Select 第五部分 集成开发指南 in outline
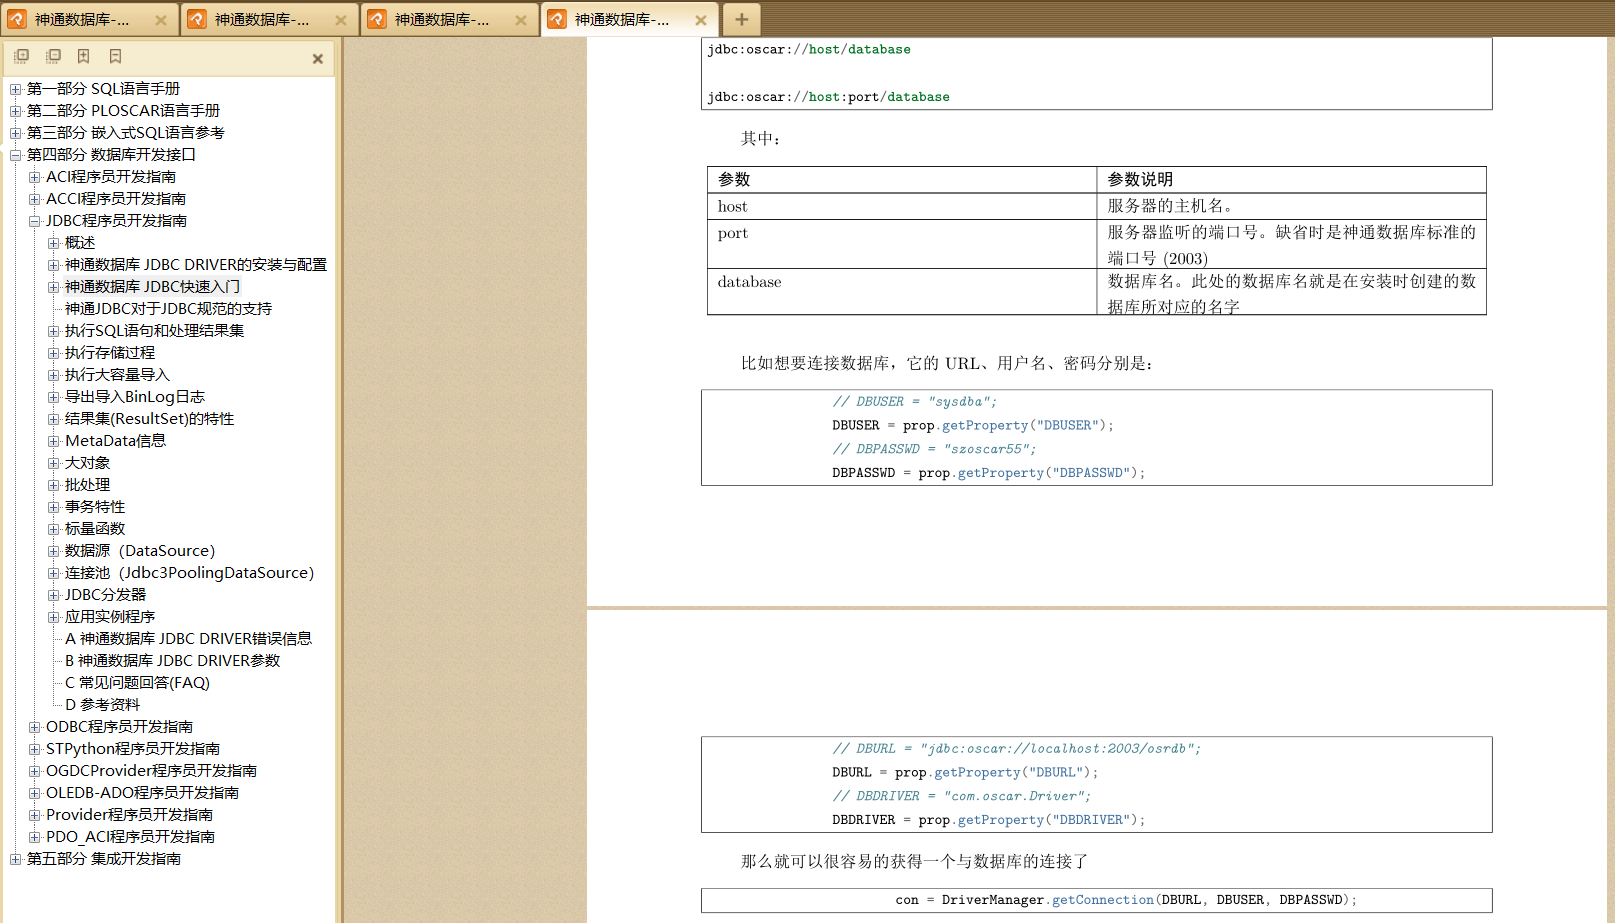This screenshot has height=923, width=1615. pyautogui.click(x=103, y=859)
